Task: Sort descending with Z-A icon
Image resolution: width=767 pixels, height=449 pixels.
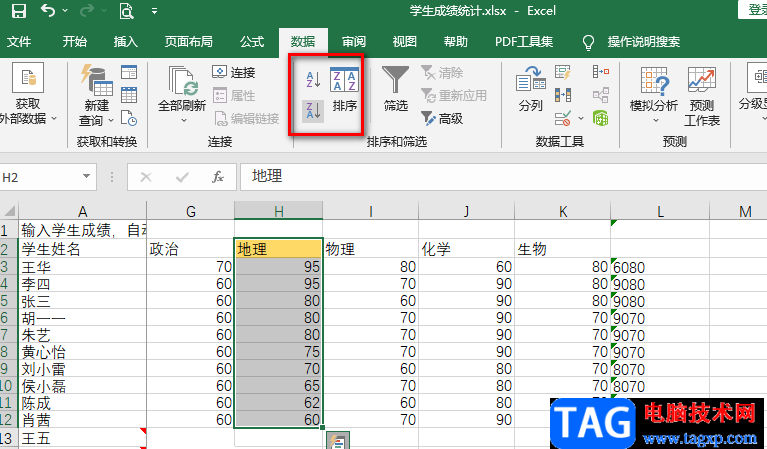Action: (x=313, y=111)
